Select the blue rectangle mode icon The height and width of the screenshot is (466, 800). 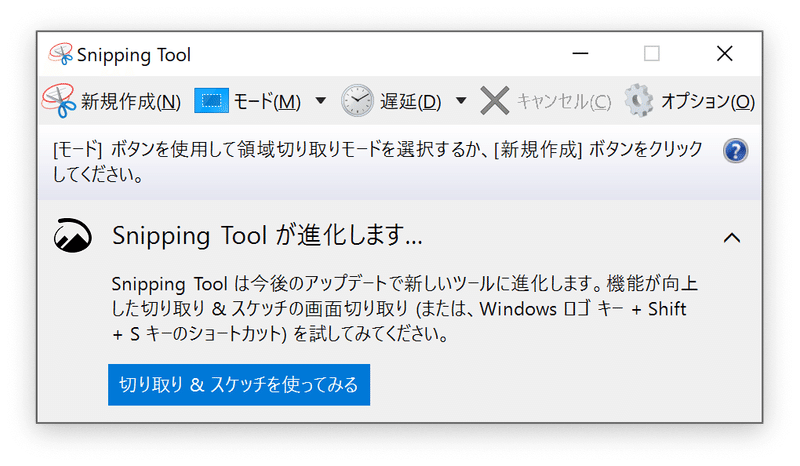pyautogui.click(x=211, y=101)
